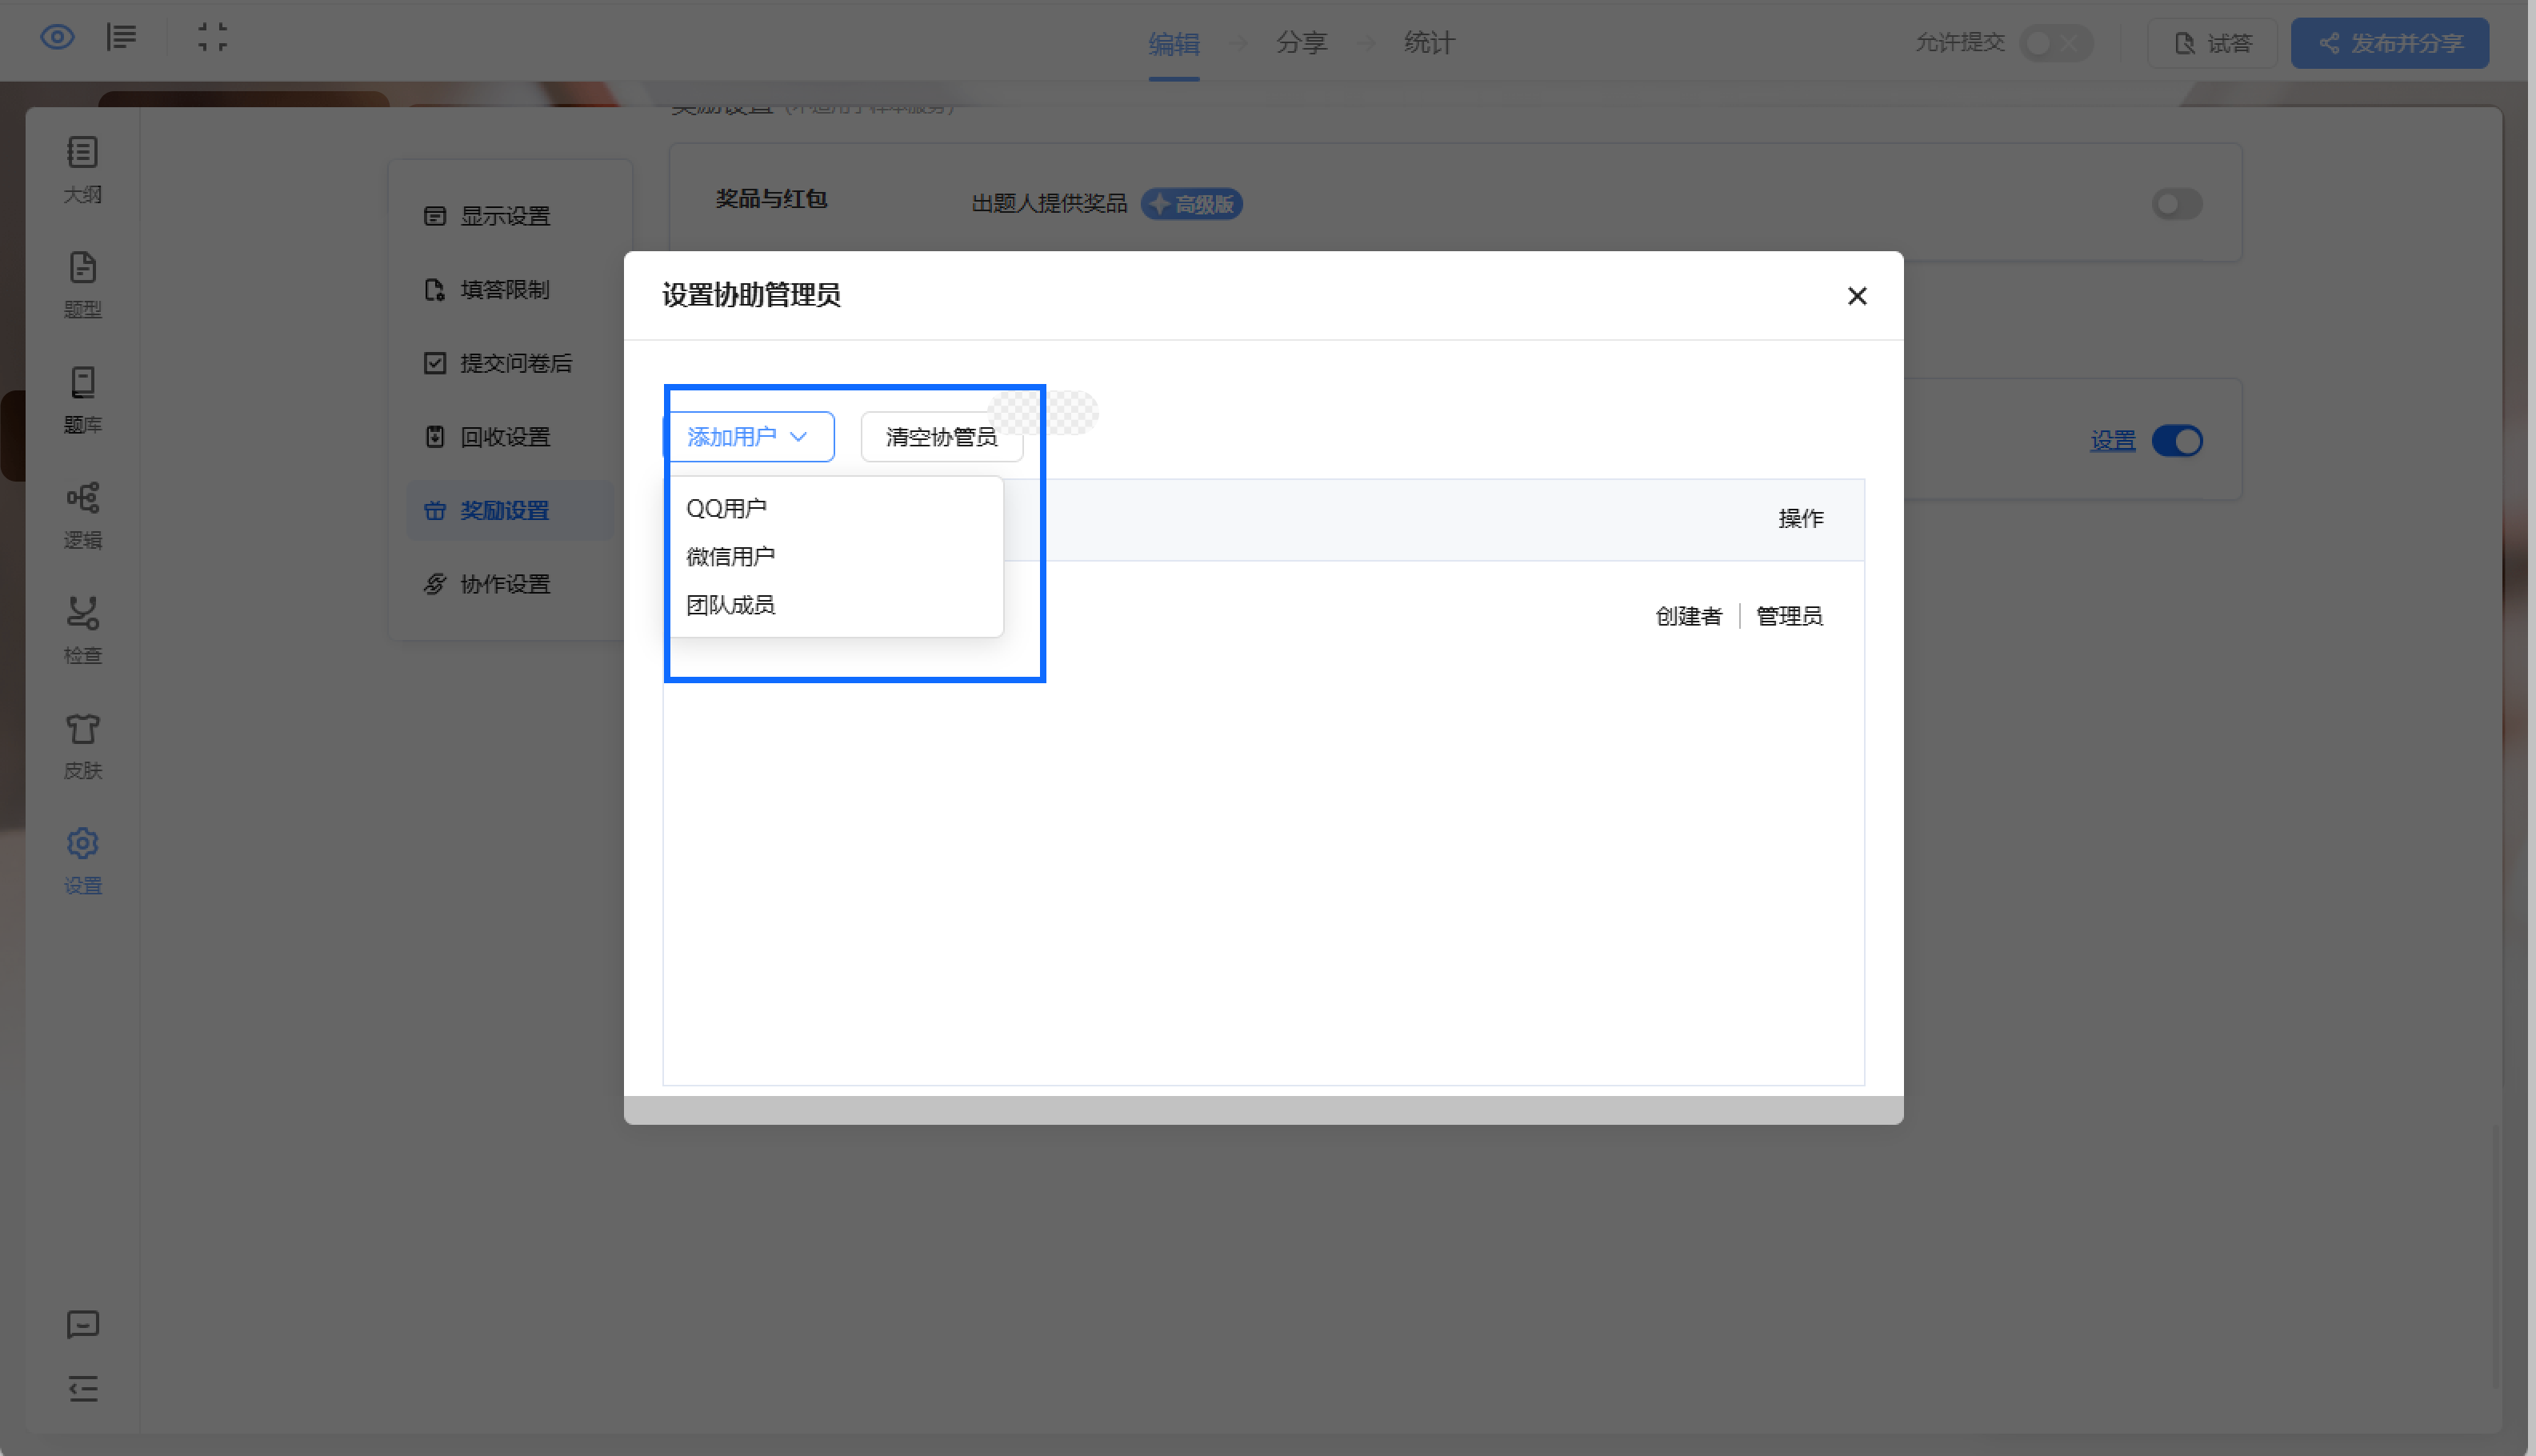Click the 高级版 badge
Viewport: 2536px width, 1456px height.
click(1192, 204)
